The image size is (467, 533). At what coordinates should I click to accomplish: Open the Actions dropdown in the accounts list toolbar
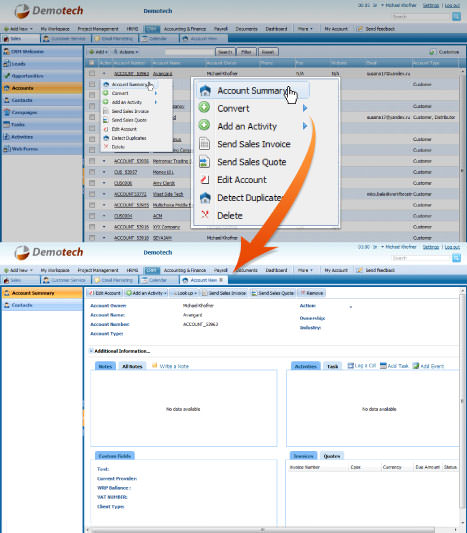(126, 52)
